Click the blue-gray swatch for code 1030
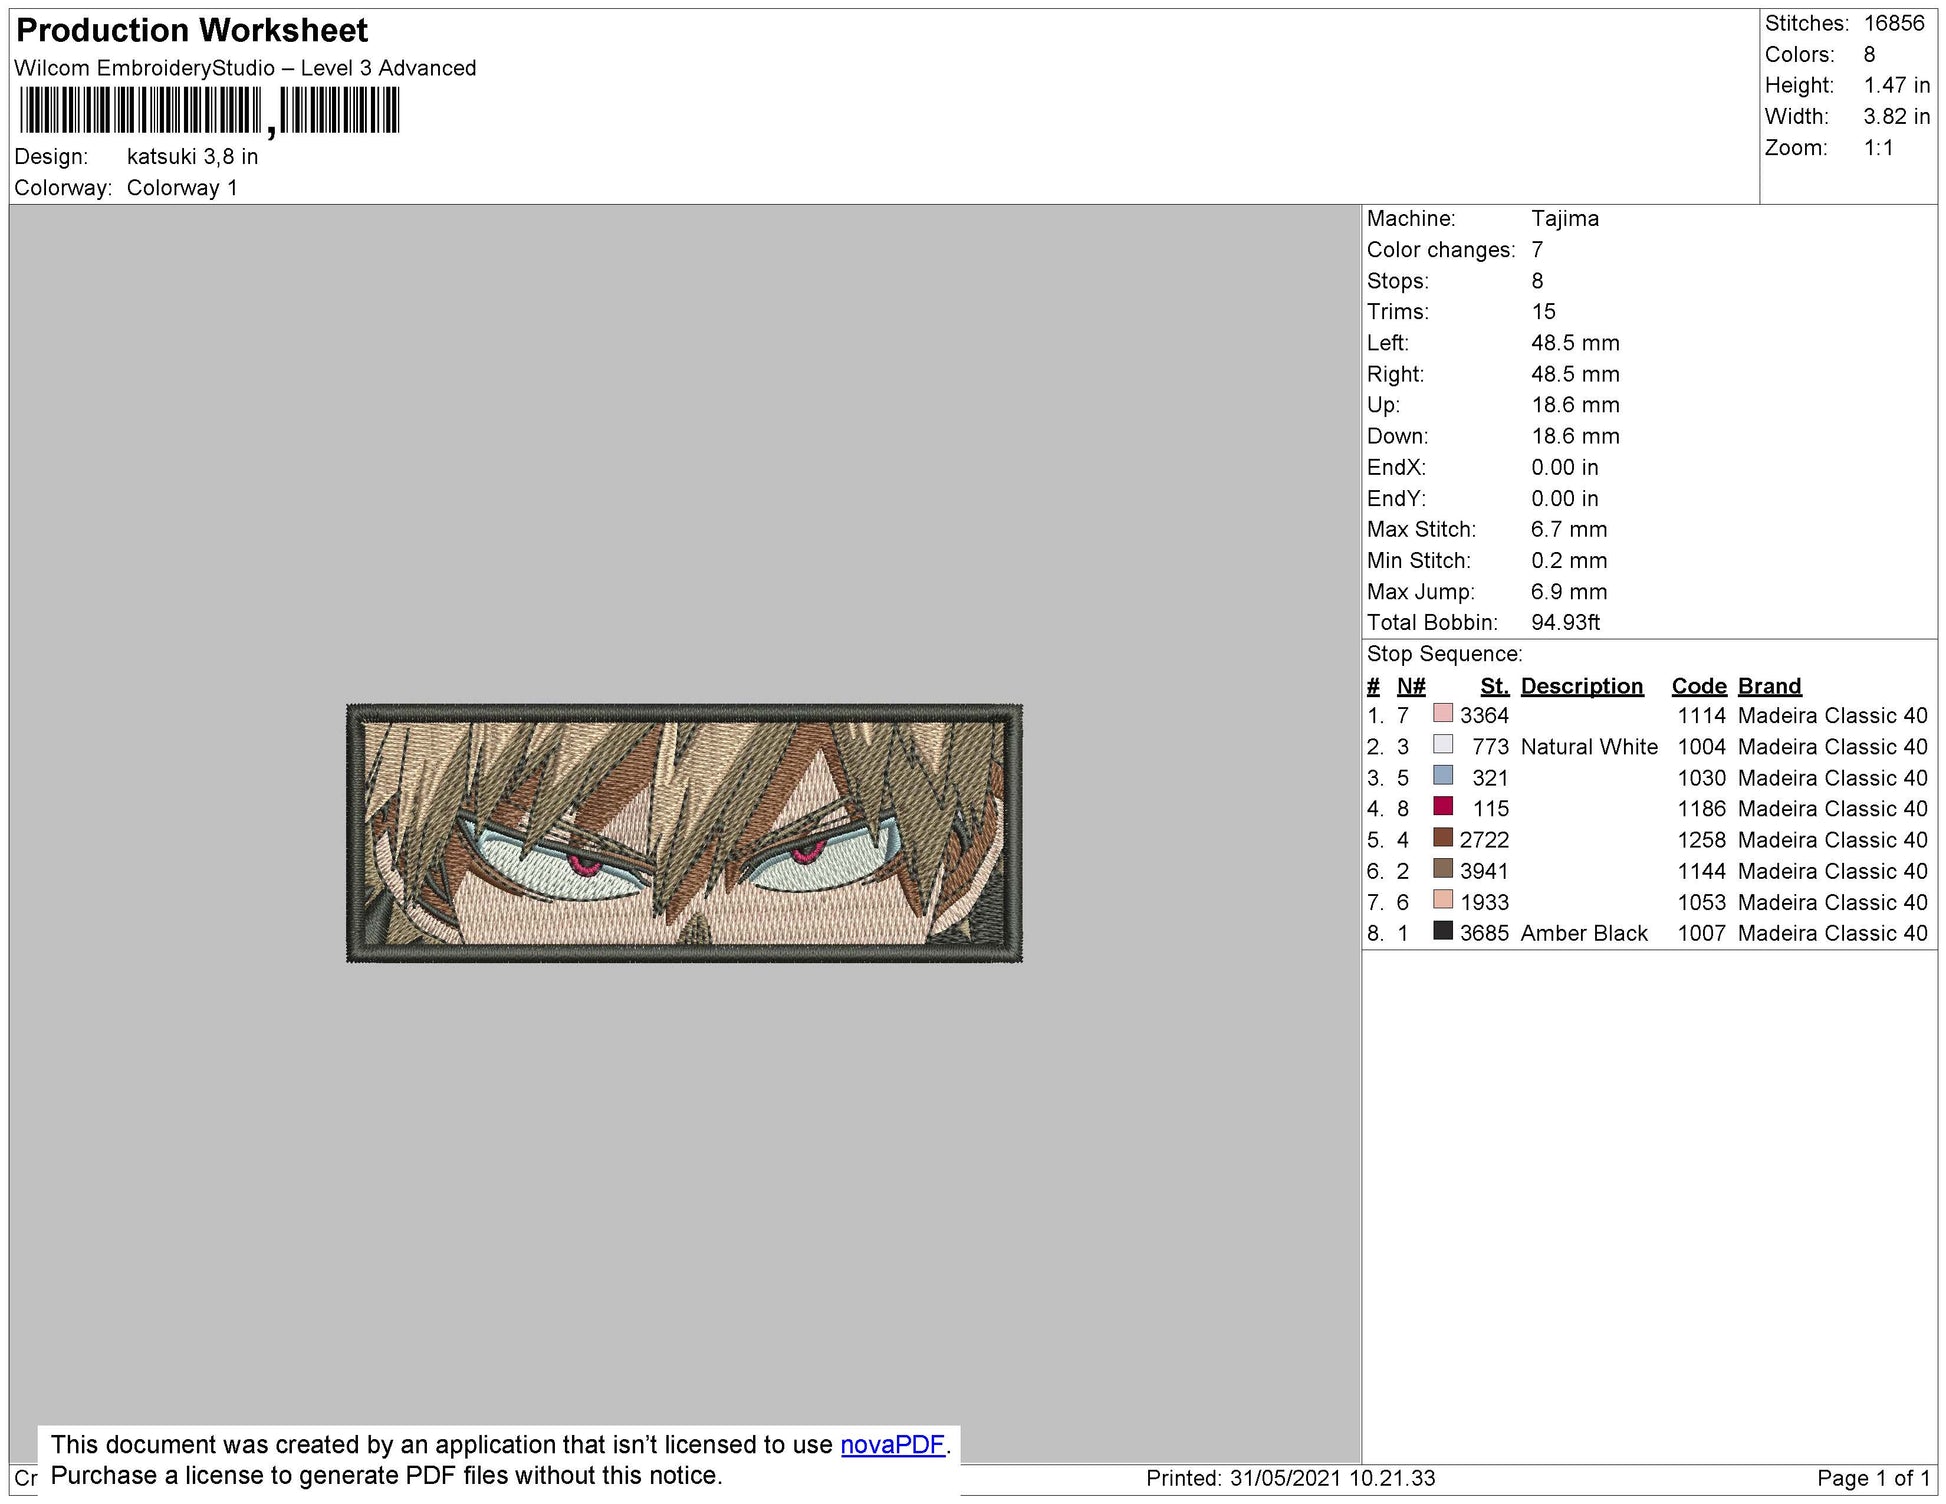Image resolution: width=1946 pixels, height=1504 pixels. (1443, 776)
